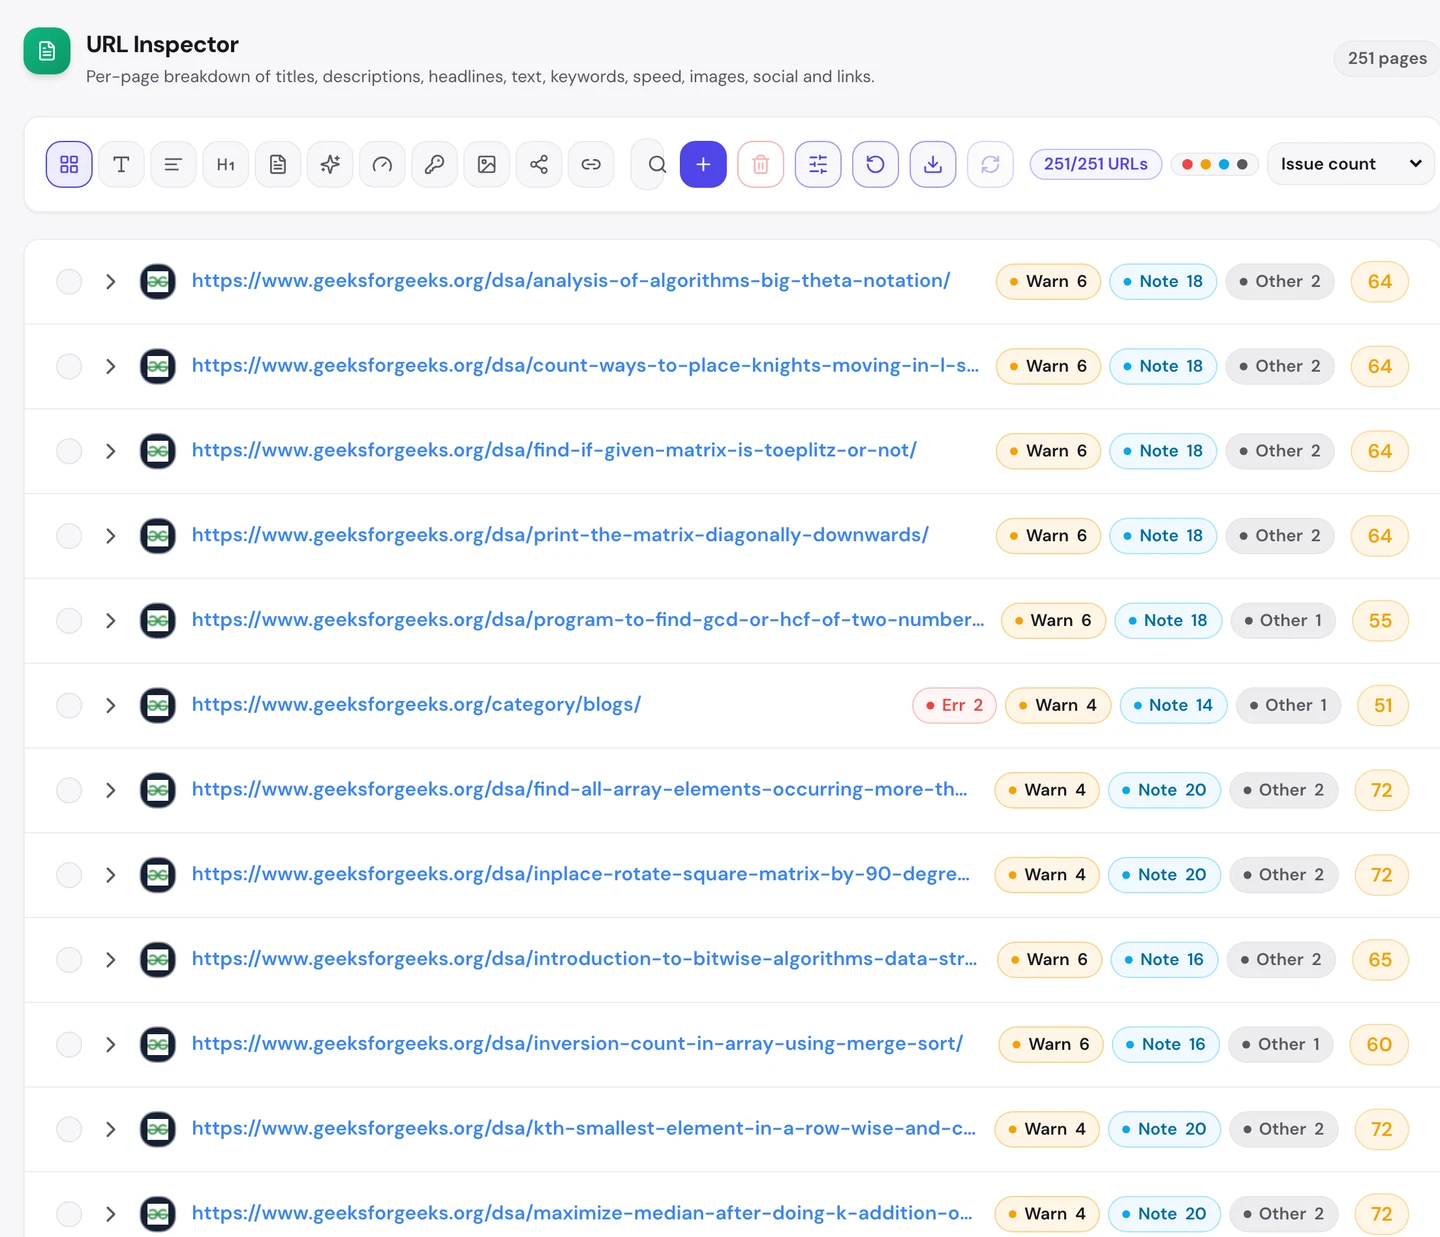Click the search magnifier icon

[x=656, y=164]
